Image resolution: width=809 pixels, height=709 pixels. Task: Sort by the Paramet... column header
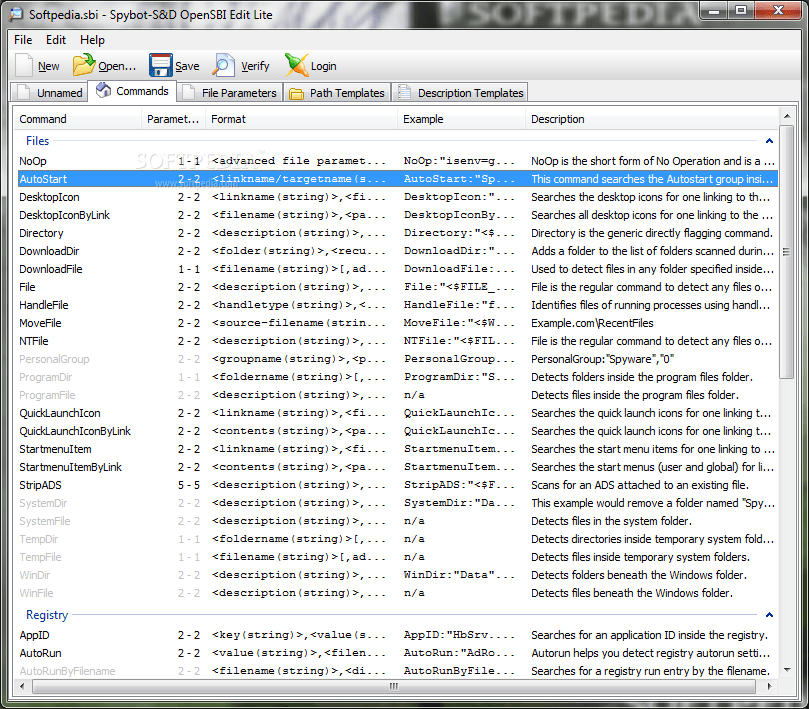[x=173, y=119]
